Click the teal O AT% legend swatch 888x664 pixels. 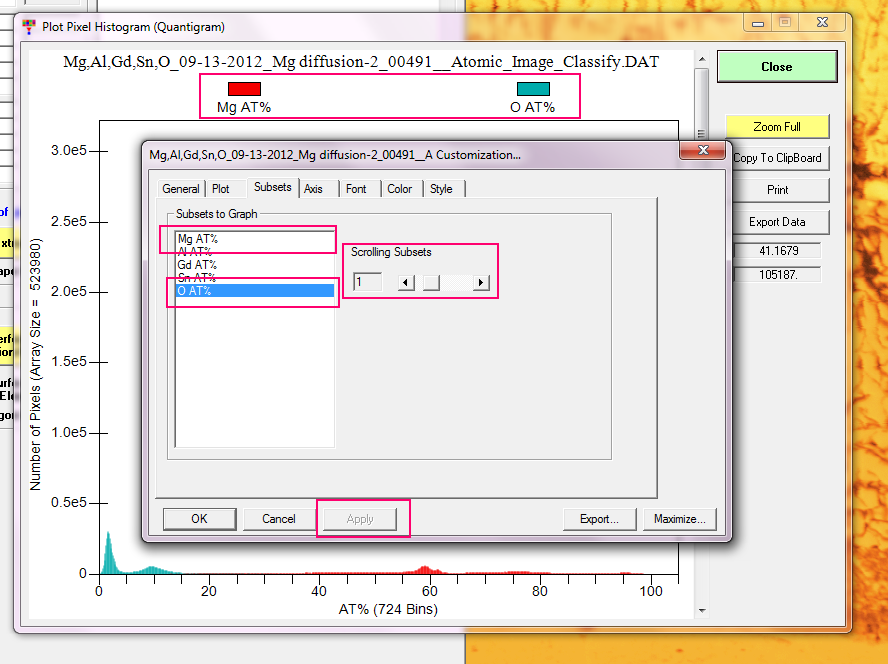coord(532,89)
